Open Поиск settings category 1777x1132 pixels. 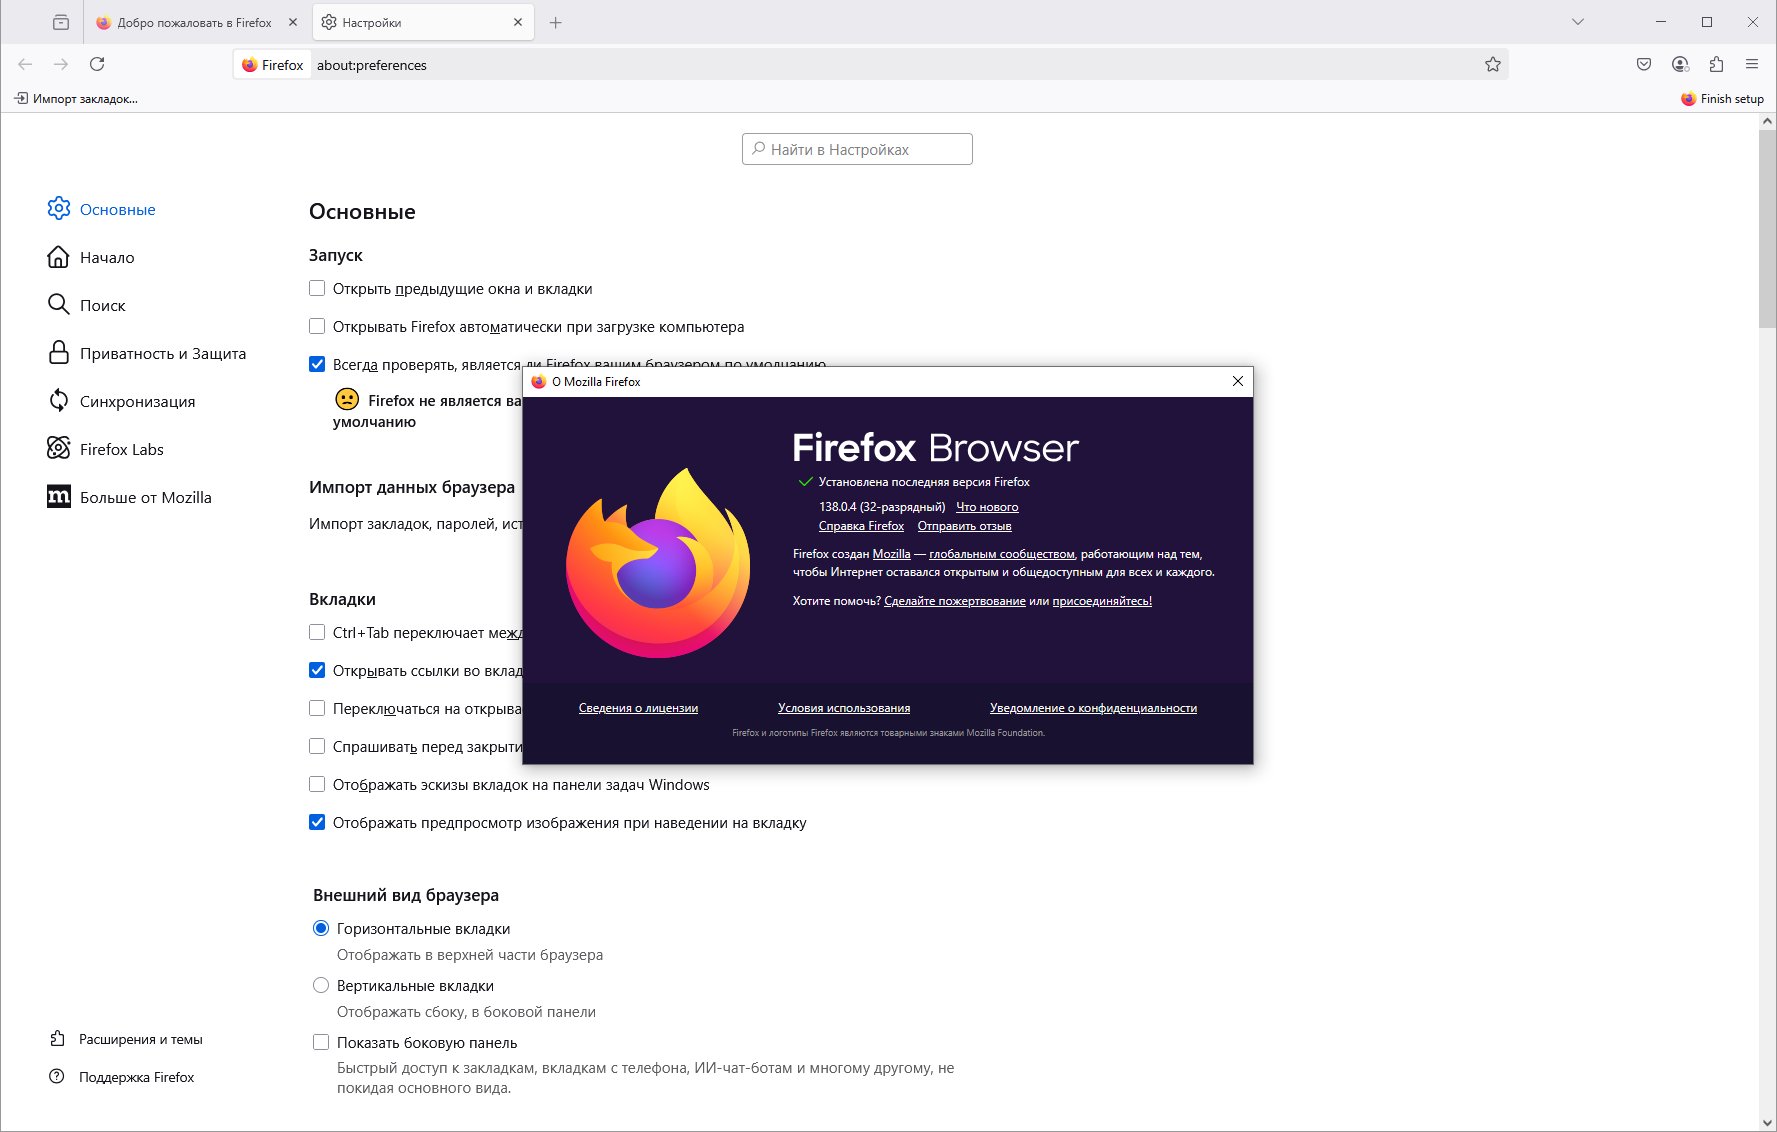87,305
